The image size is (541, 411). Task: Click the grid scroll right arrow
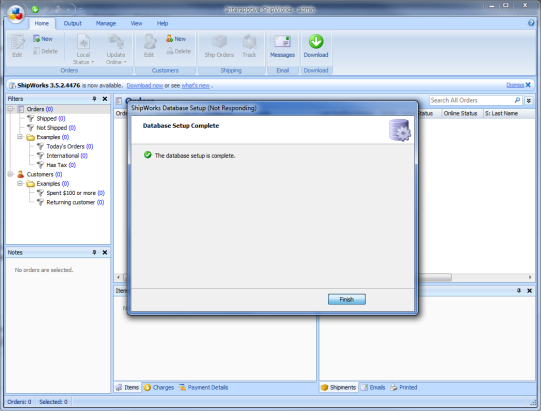(x=530, y=277)
